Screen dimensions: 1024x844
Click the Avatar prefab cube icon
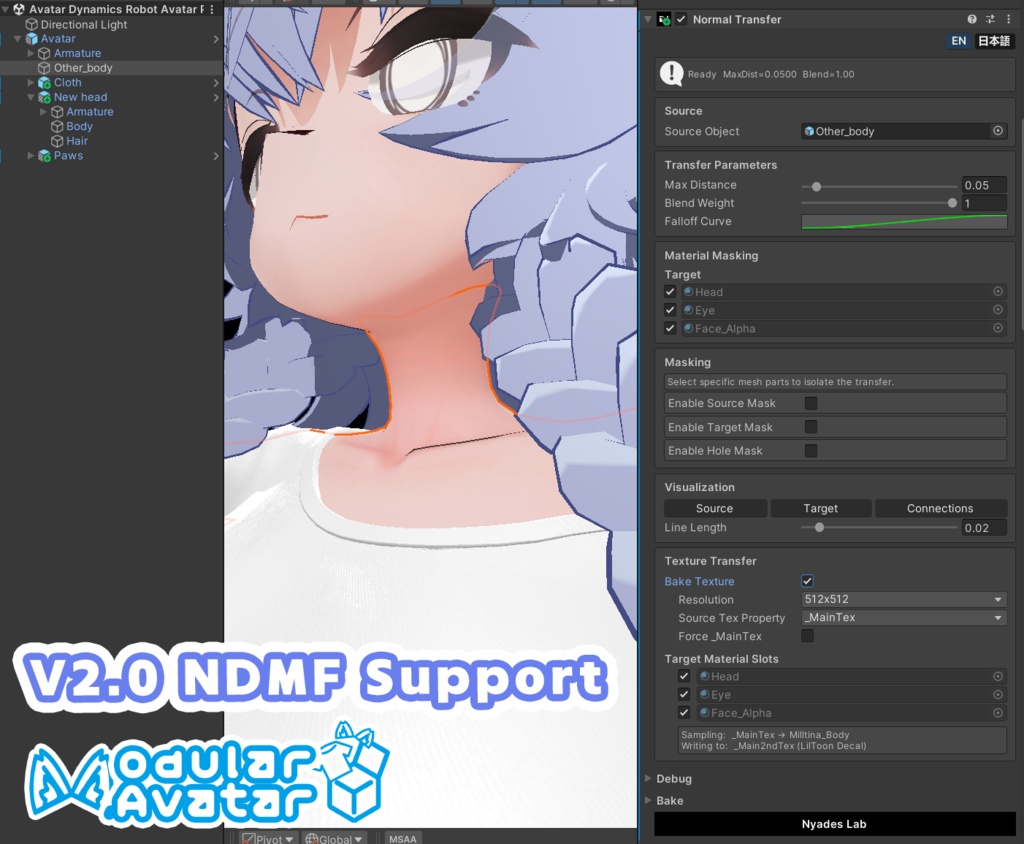(x=31, y=39)
